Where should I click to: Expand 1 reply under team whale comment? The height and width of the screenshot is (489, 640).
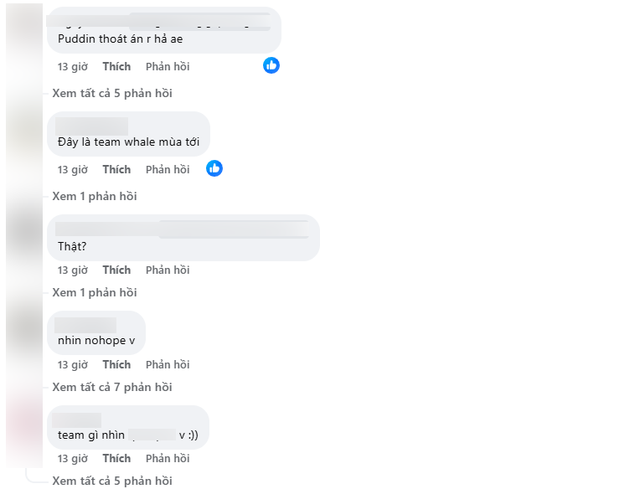(94, 196)
